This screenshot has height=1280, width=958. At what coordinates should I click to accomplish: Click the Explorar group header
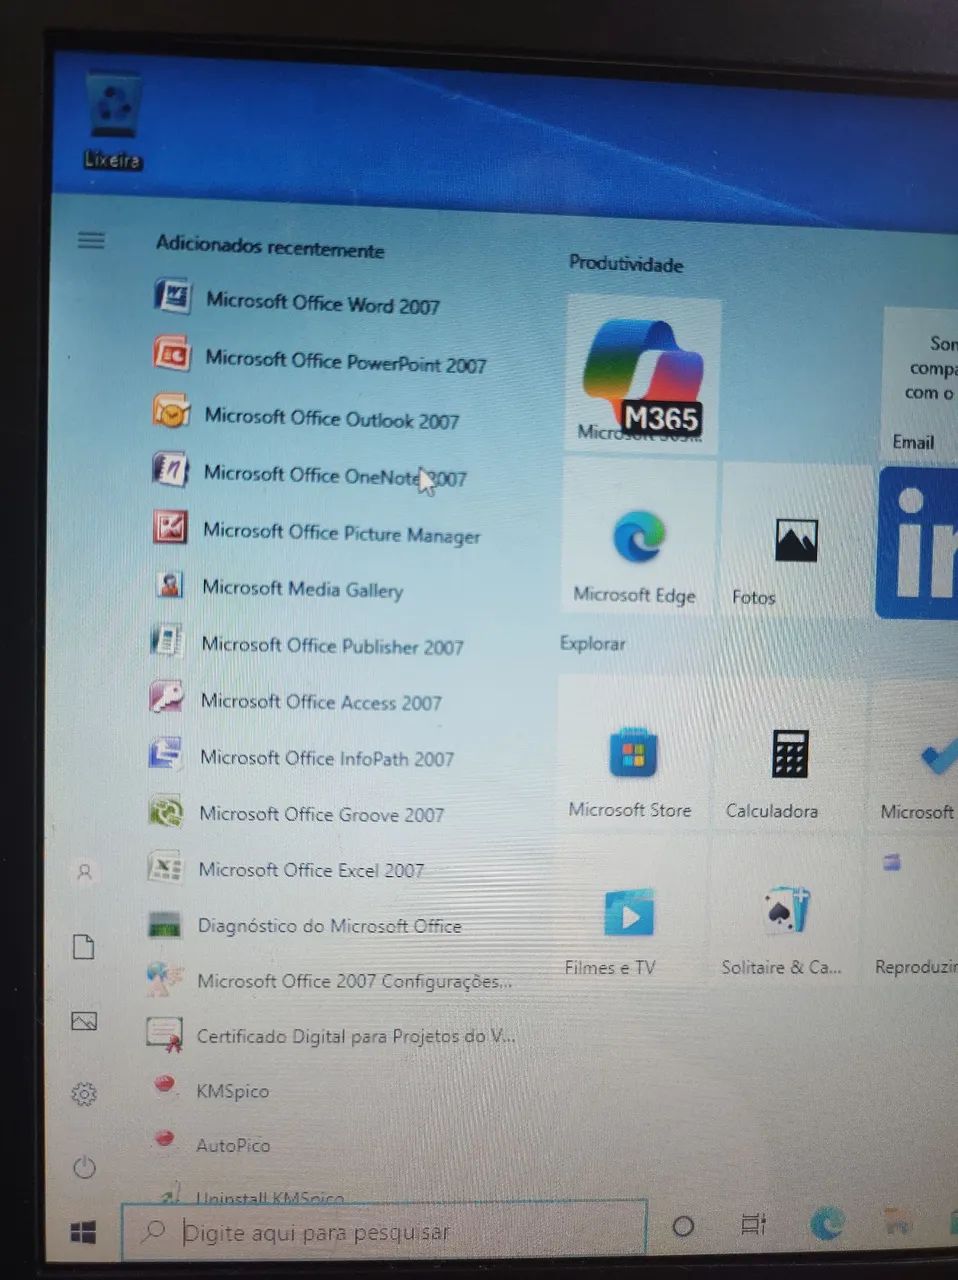[593, 643]
